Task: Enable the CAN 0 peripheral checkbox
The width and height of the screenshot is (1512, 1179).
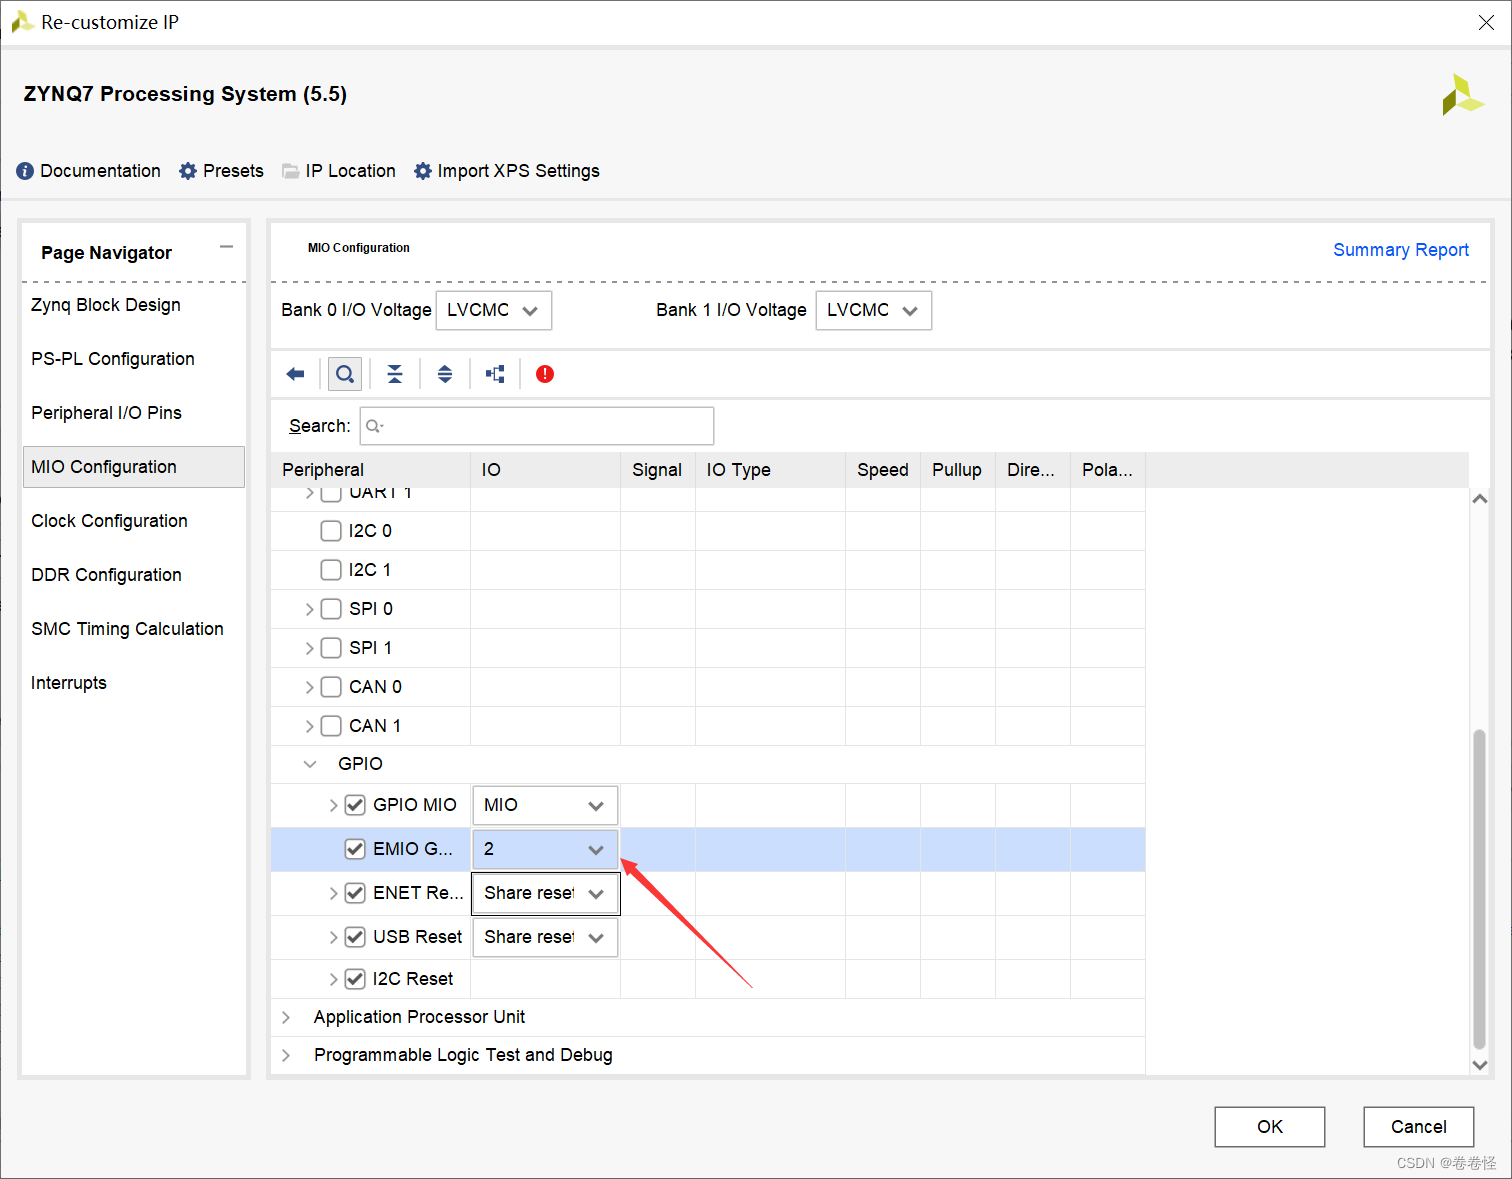Action: pyautogui.click(x=331, y=687)
